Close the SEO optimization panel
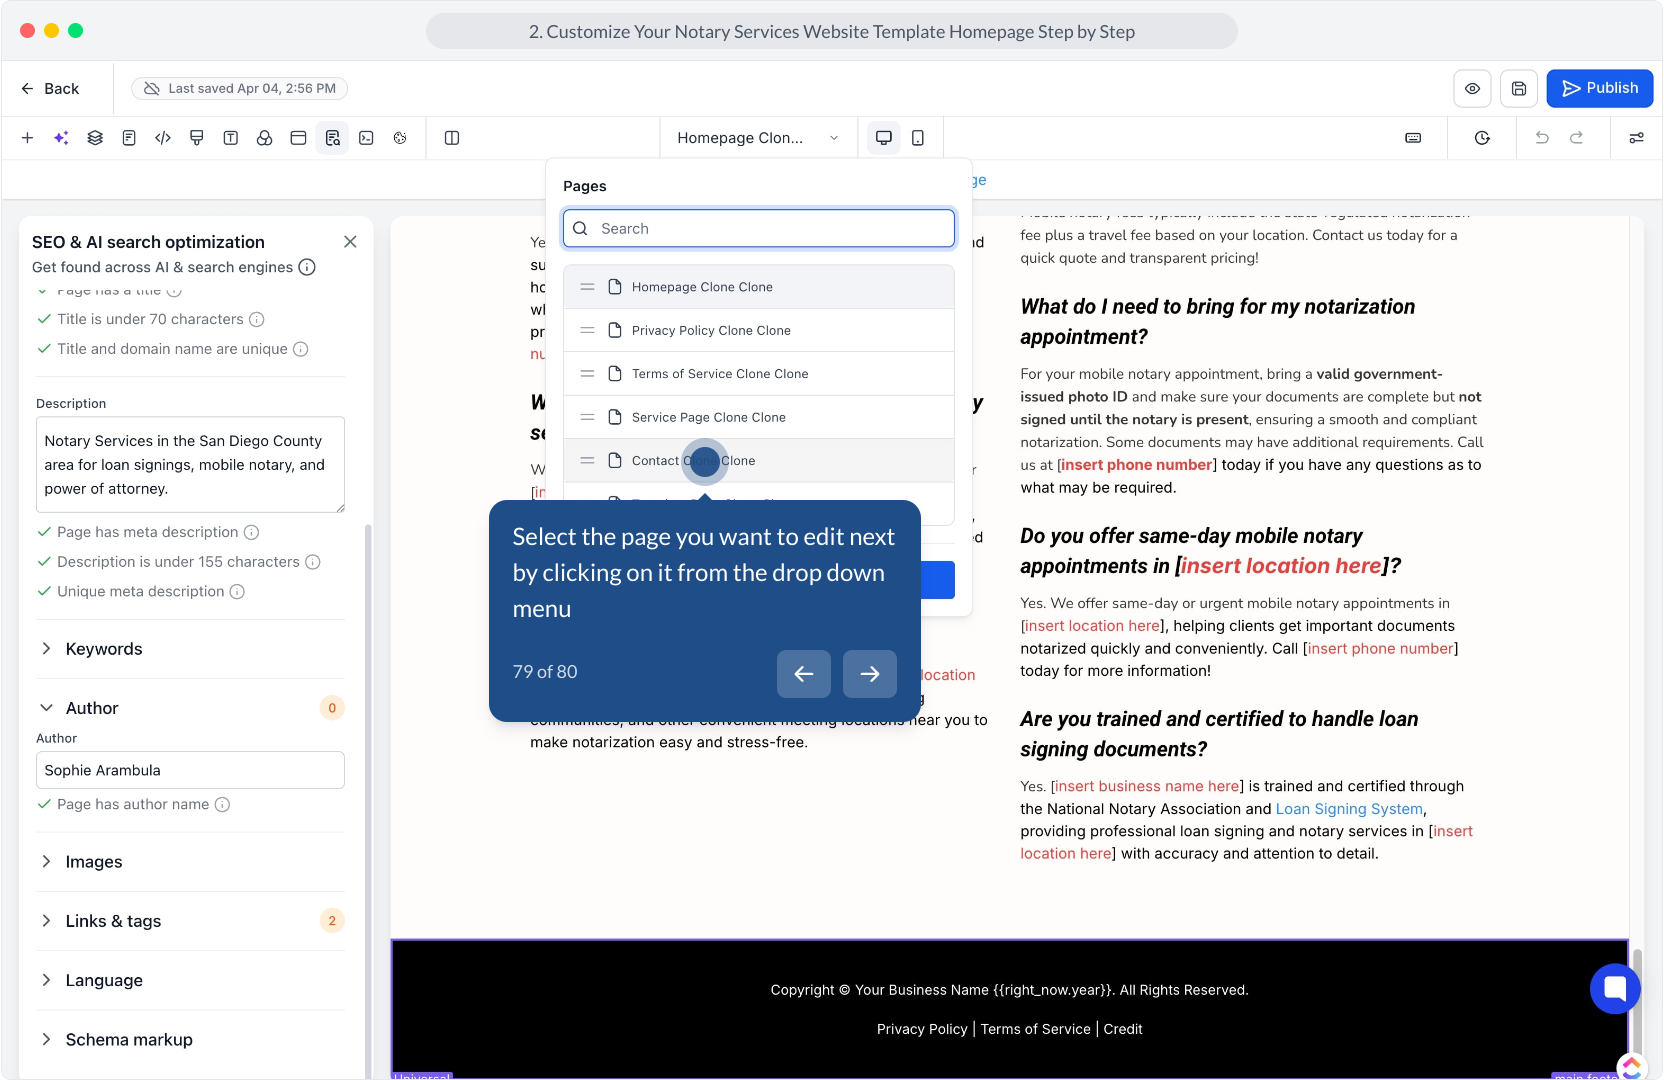Screen dimensions: 1664x1080 (350, 242)
